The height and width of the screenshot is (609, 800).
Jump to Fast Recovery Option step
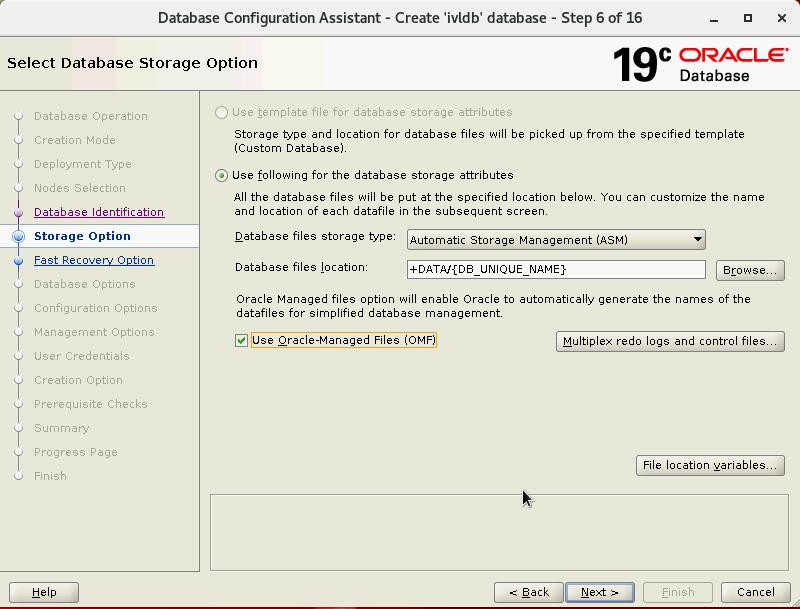tap(94, 261)
